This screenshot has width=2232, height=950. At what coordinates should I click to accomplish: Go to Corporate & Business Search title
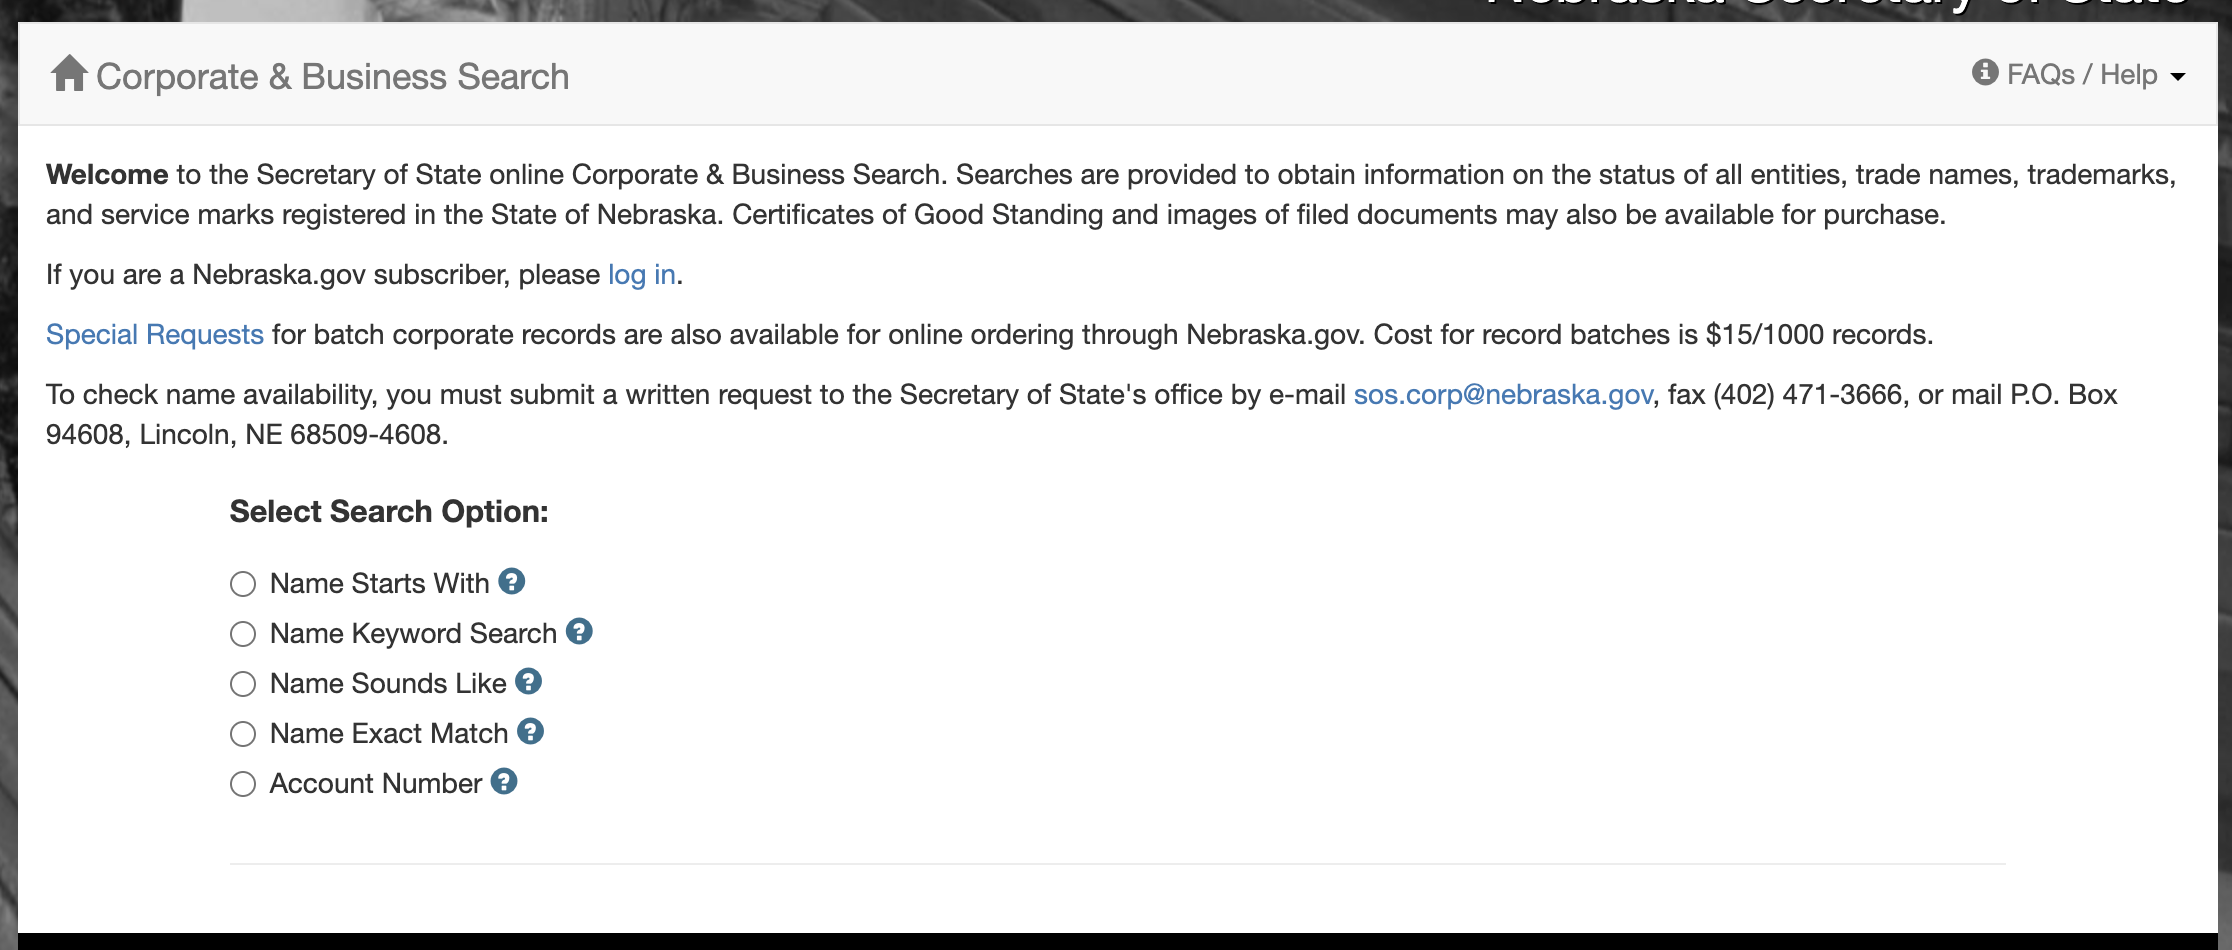pyautogui.click(x=332, y=77)
